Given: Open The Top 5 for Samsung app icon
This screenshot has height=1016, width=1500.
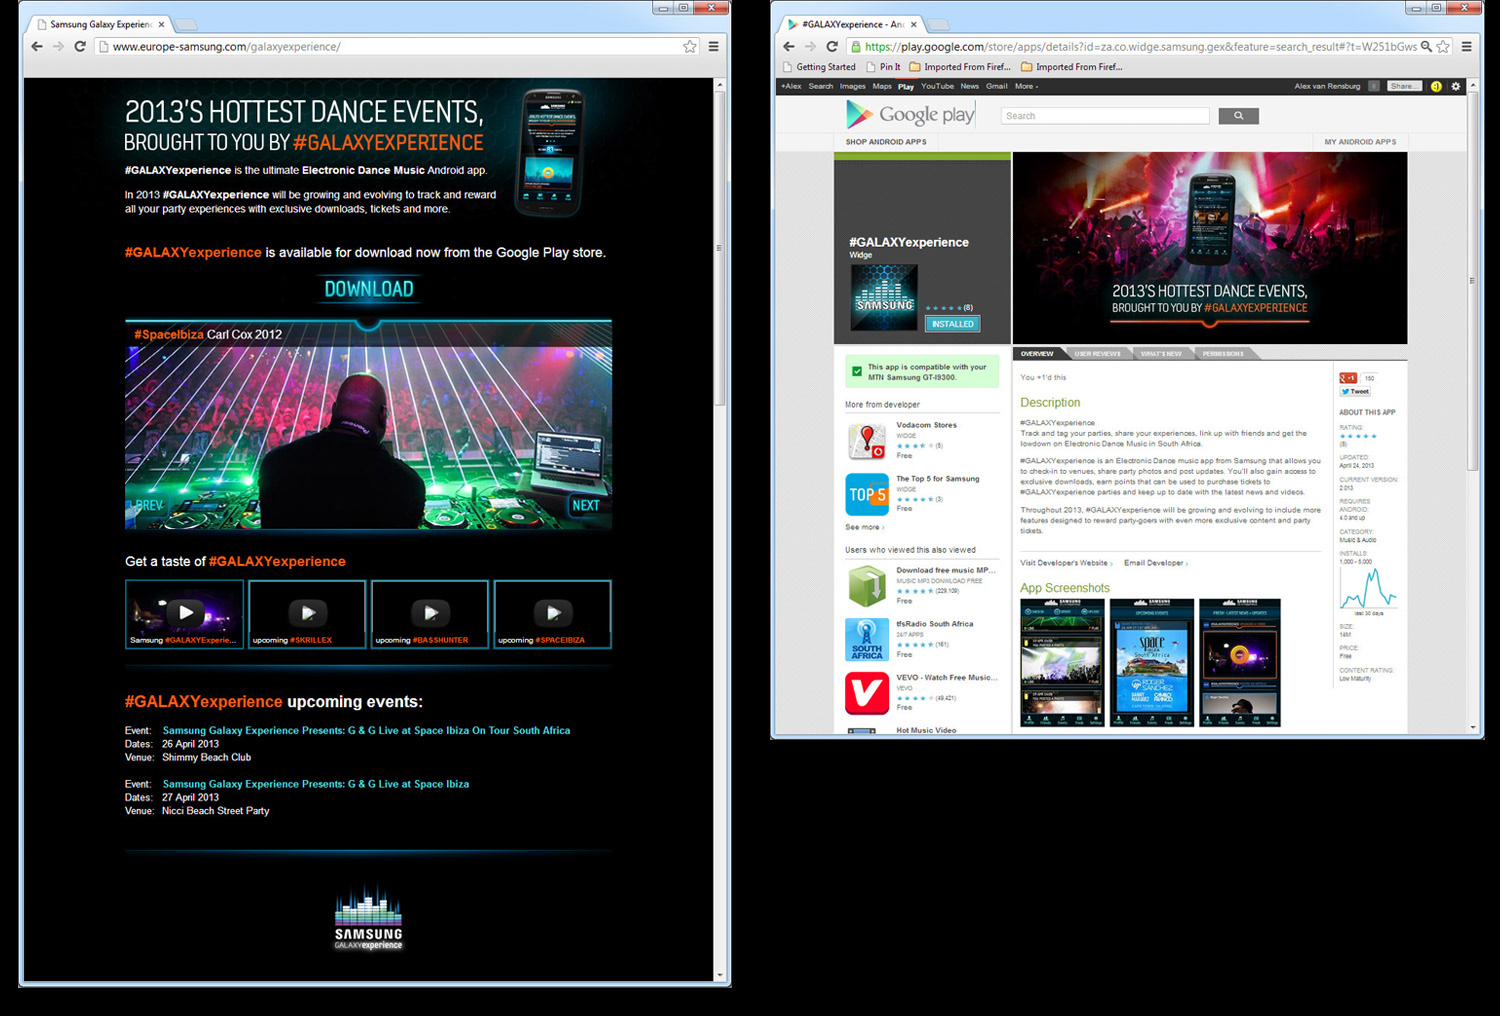Looking at the screenshot, I should 867,494.
